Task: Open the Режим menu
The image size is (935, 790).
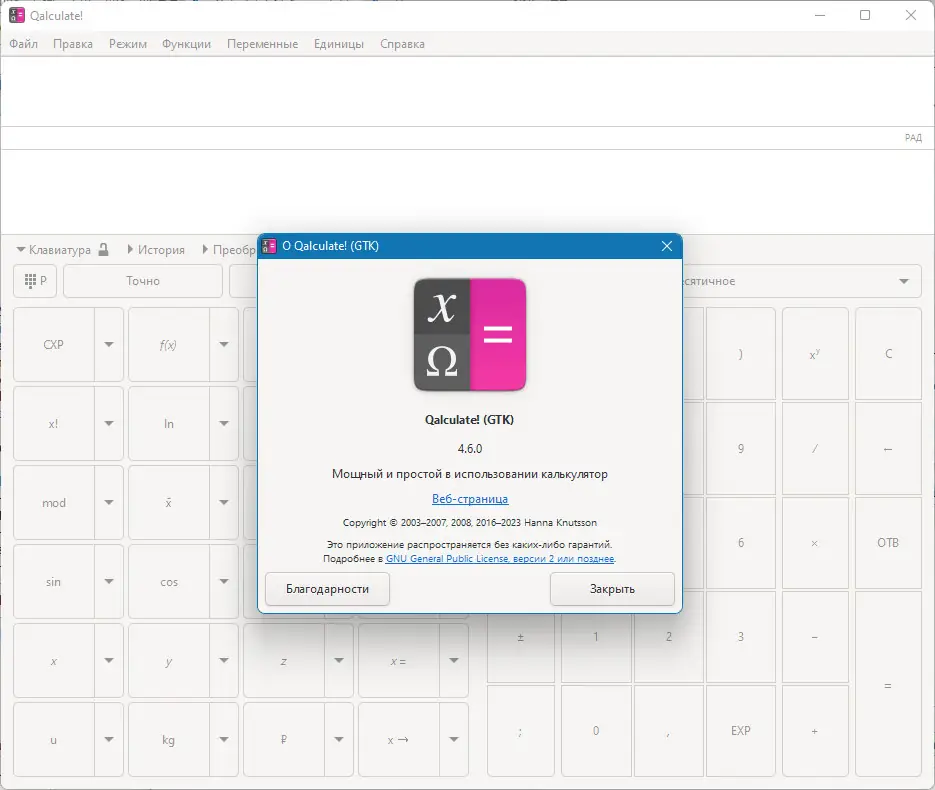Action: (x=128, y=44)
